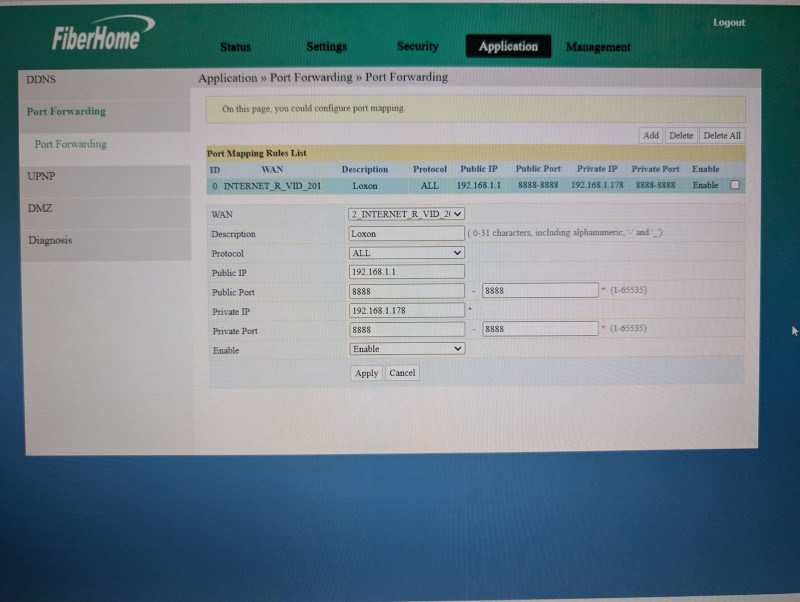
Task: Click the Private Port end field
Action: coord(540,329)
